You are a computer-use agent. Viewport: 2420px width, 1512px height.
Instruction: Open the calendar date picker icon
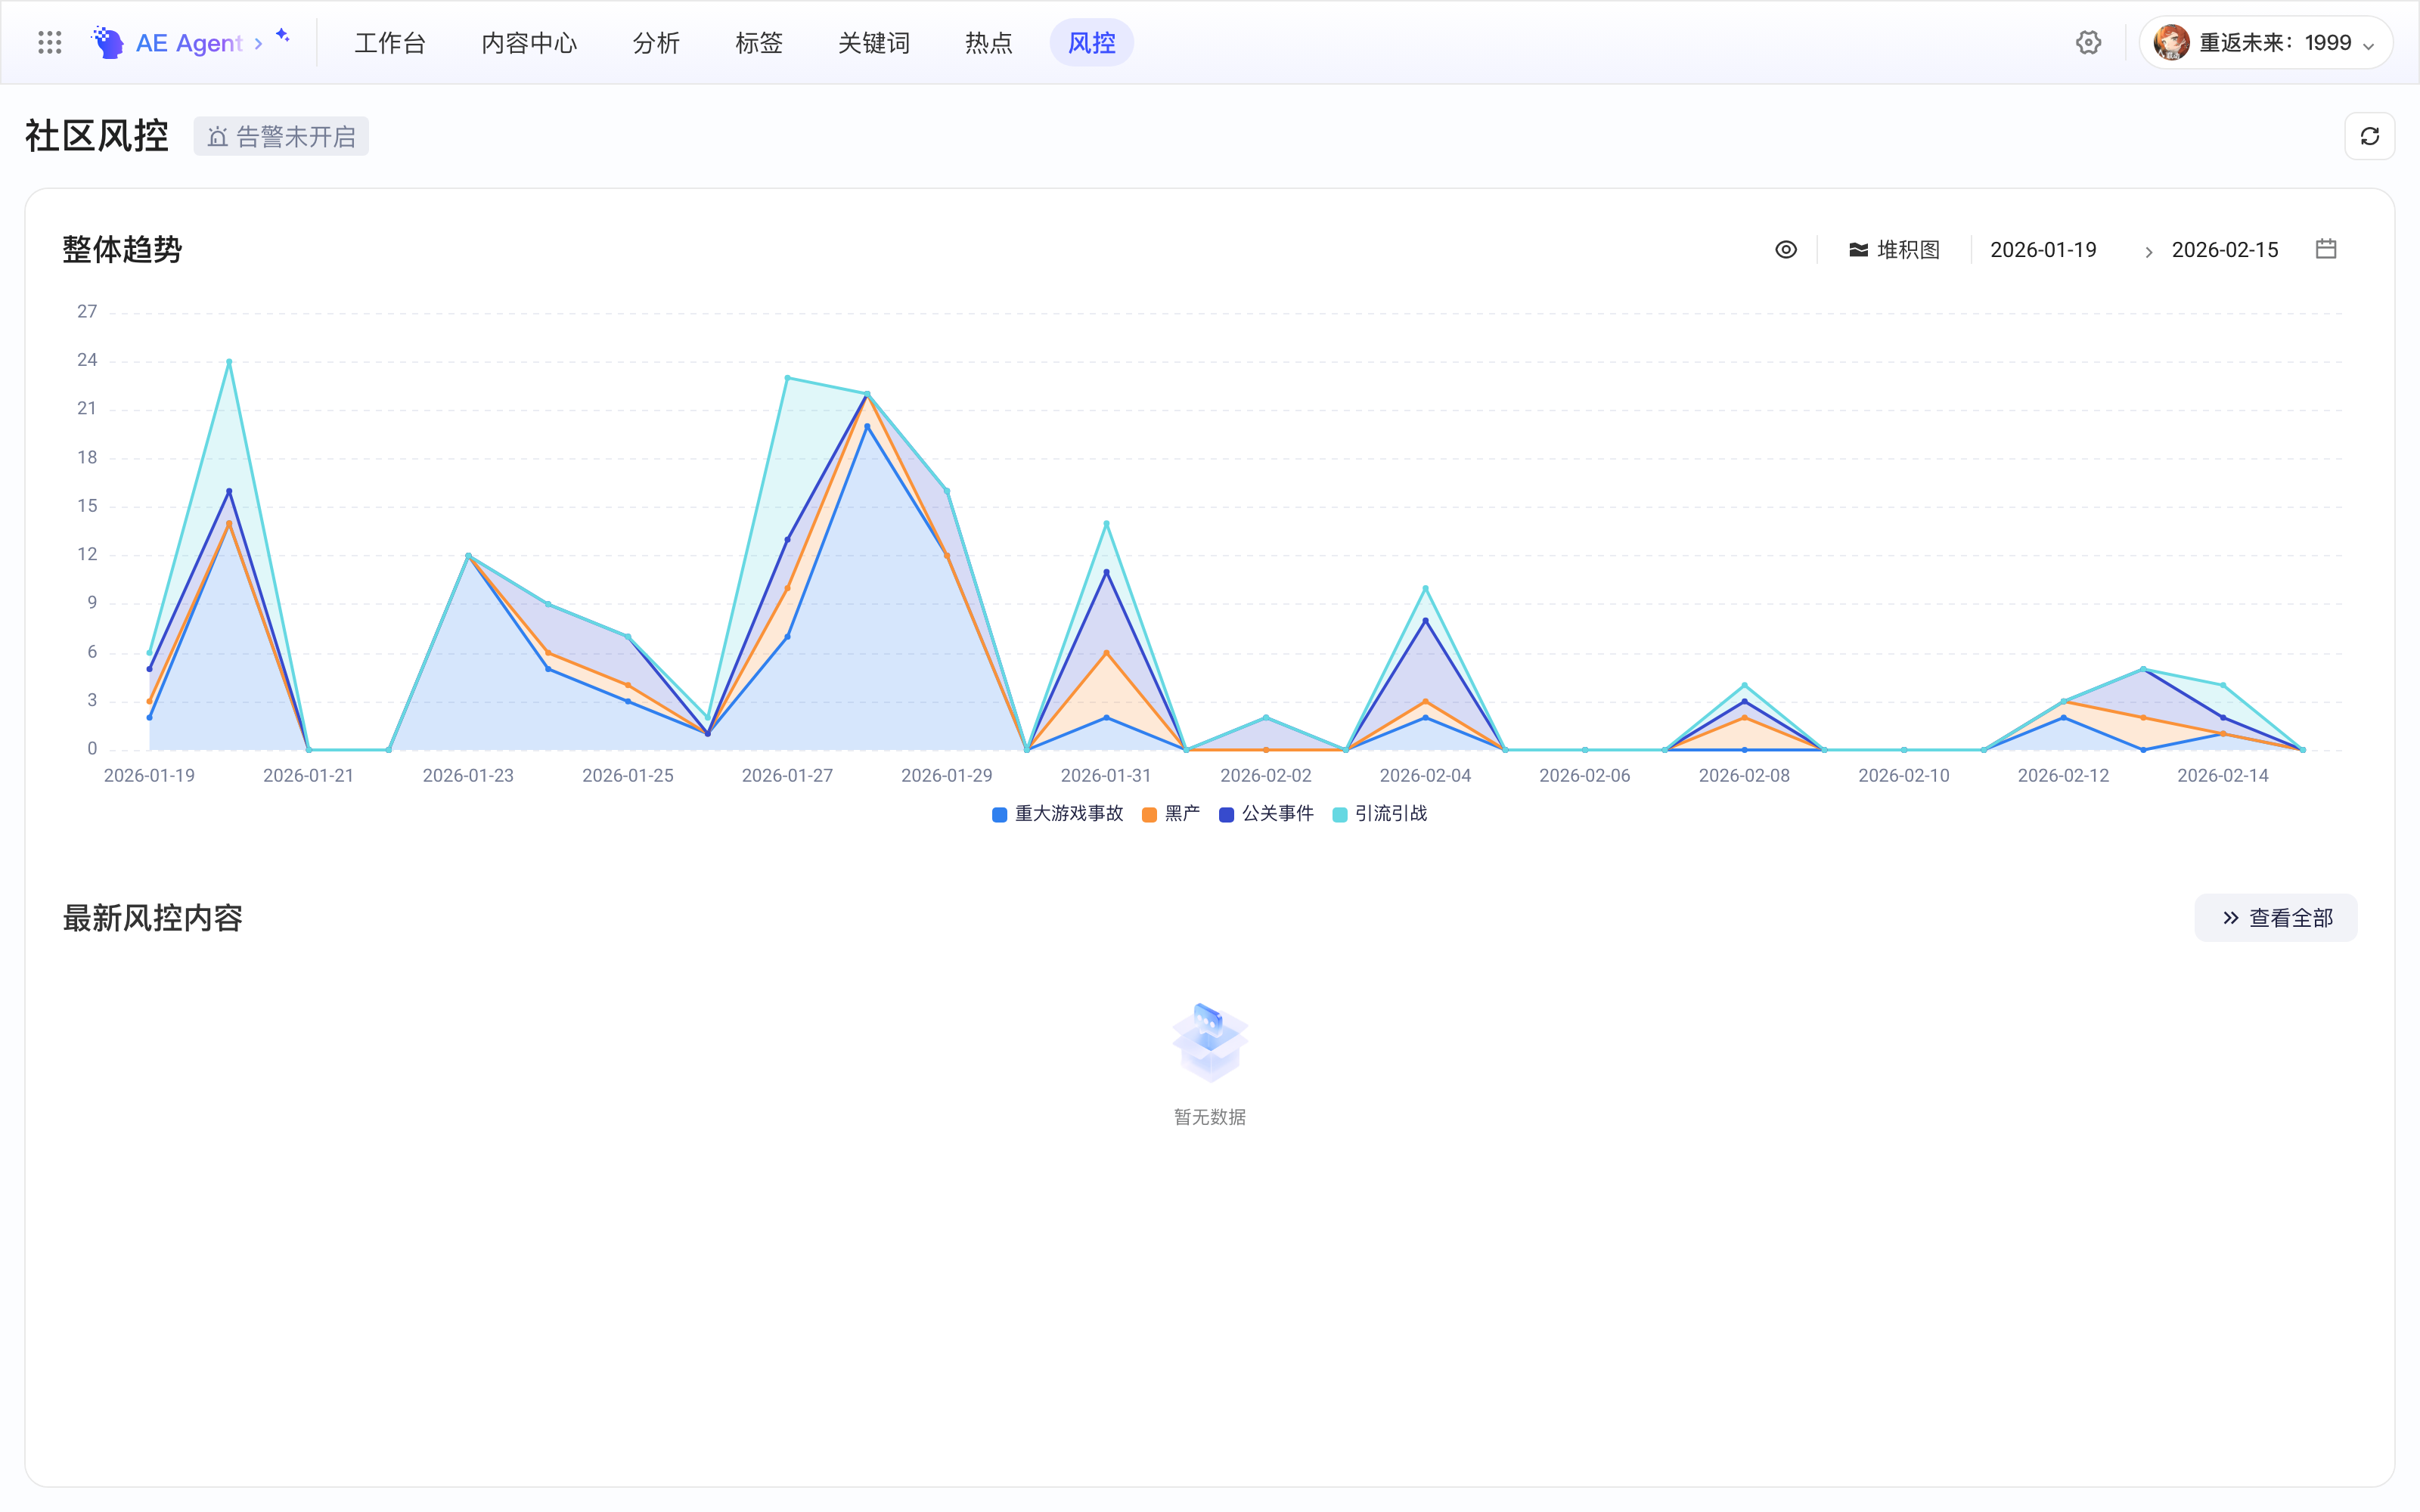(2326, 249)
